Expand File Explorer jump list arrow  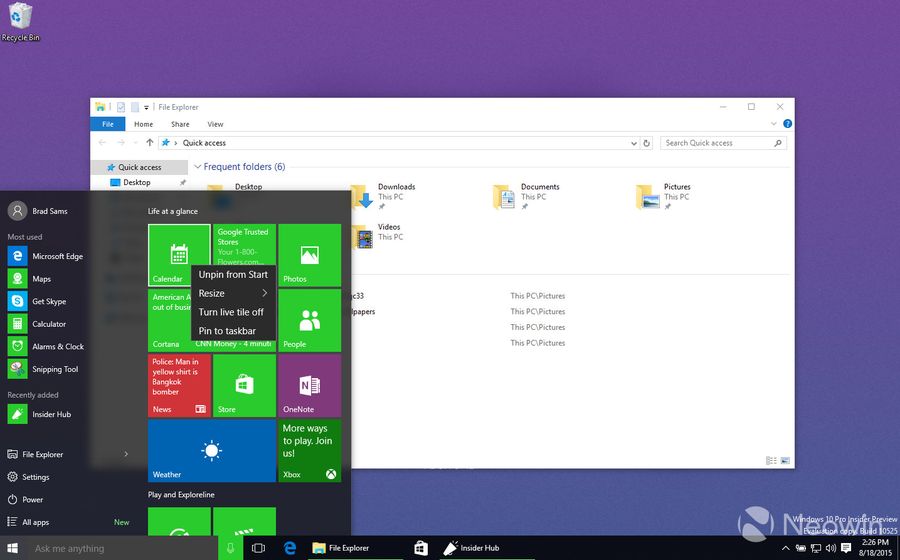click(126, 454)
